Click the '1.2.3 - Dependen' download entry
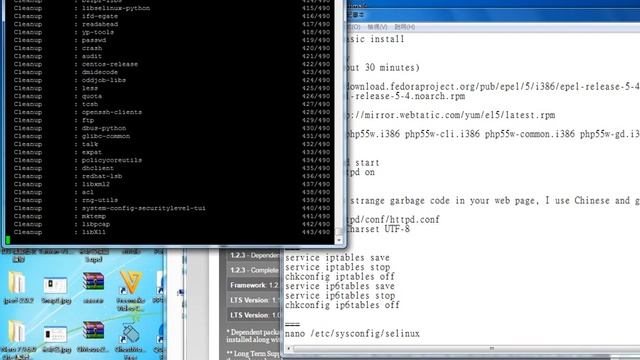 [x=253, y=256]
